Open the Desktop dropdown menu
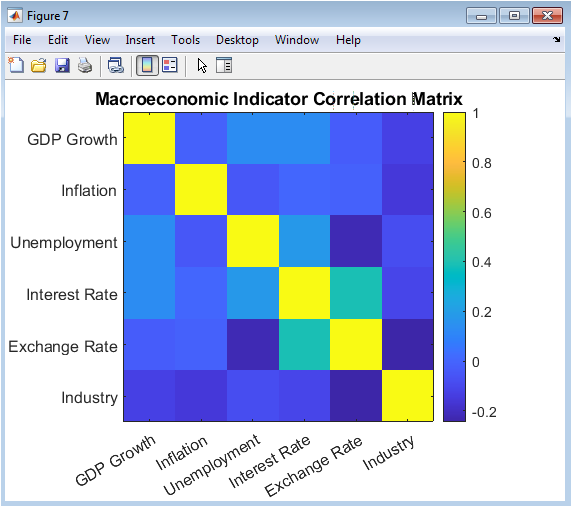The width and height of the screenshot is (572, 507). click(237, 40)
